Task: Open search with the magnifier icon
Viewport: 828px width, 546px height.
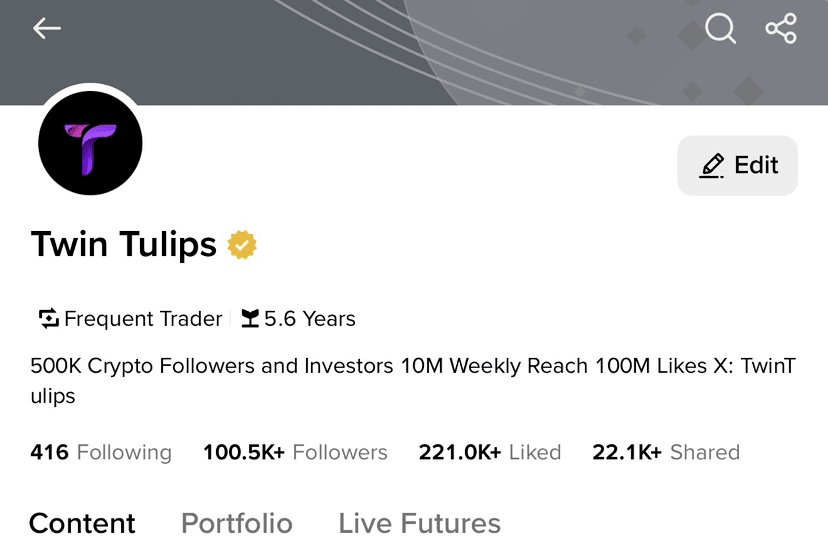Action: tap(720, 28)
